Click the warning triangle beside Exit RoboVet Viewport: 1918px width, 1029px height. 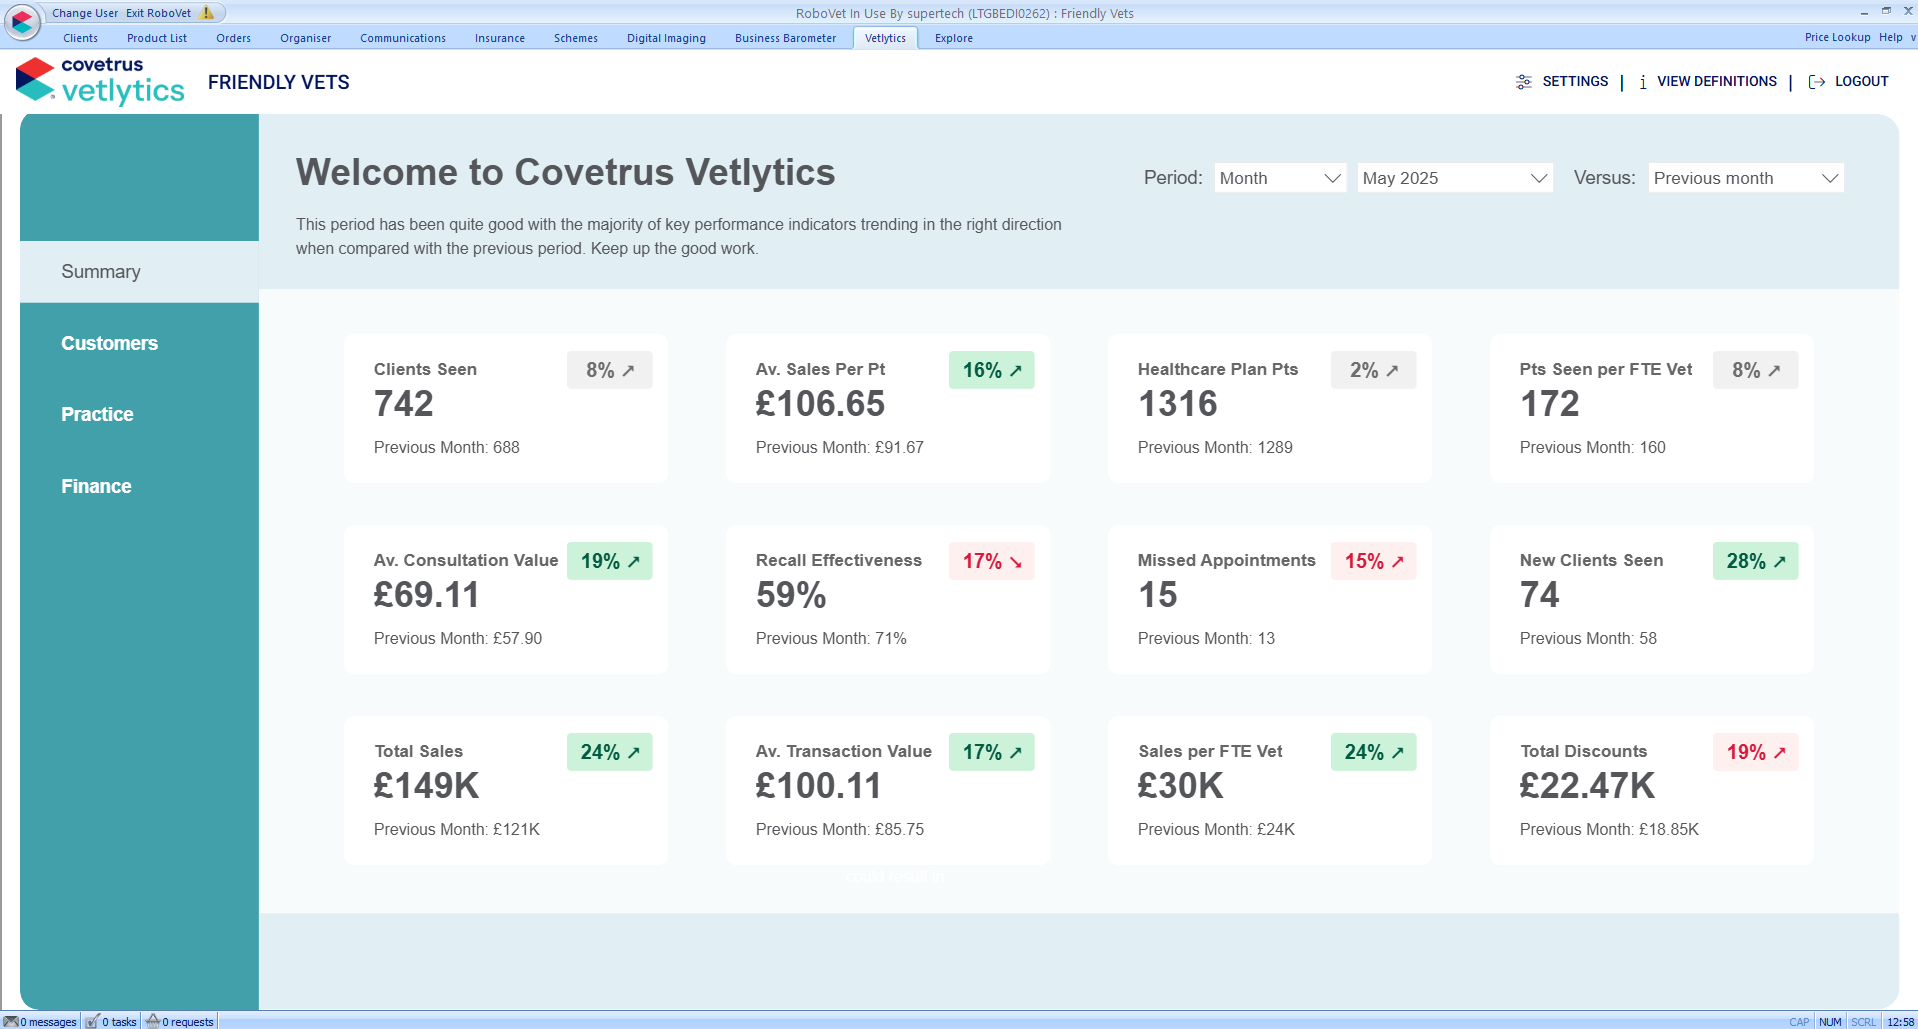pos(205,12)
